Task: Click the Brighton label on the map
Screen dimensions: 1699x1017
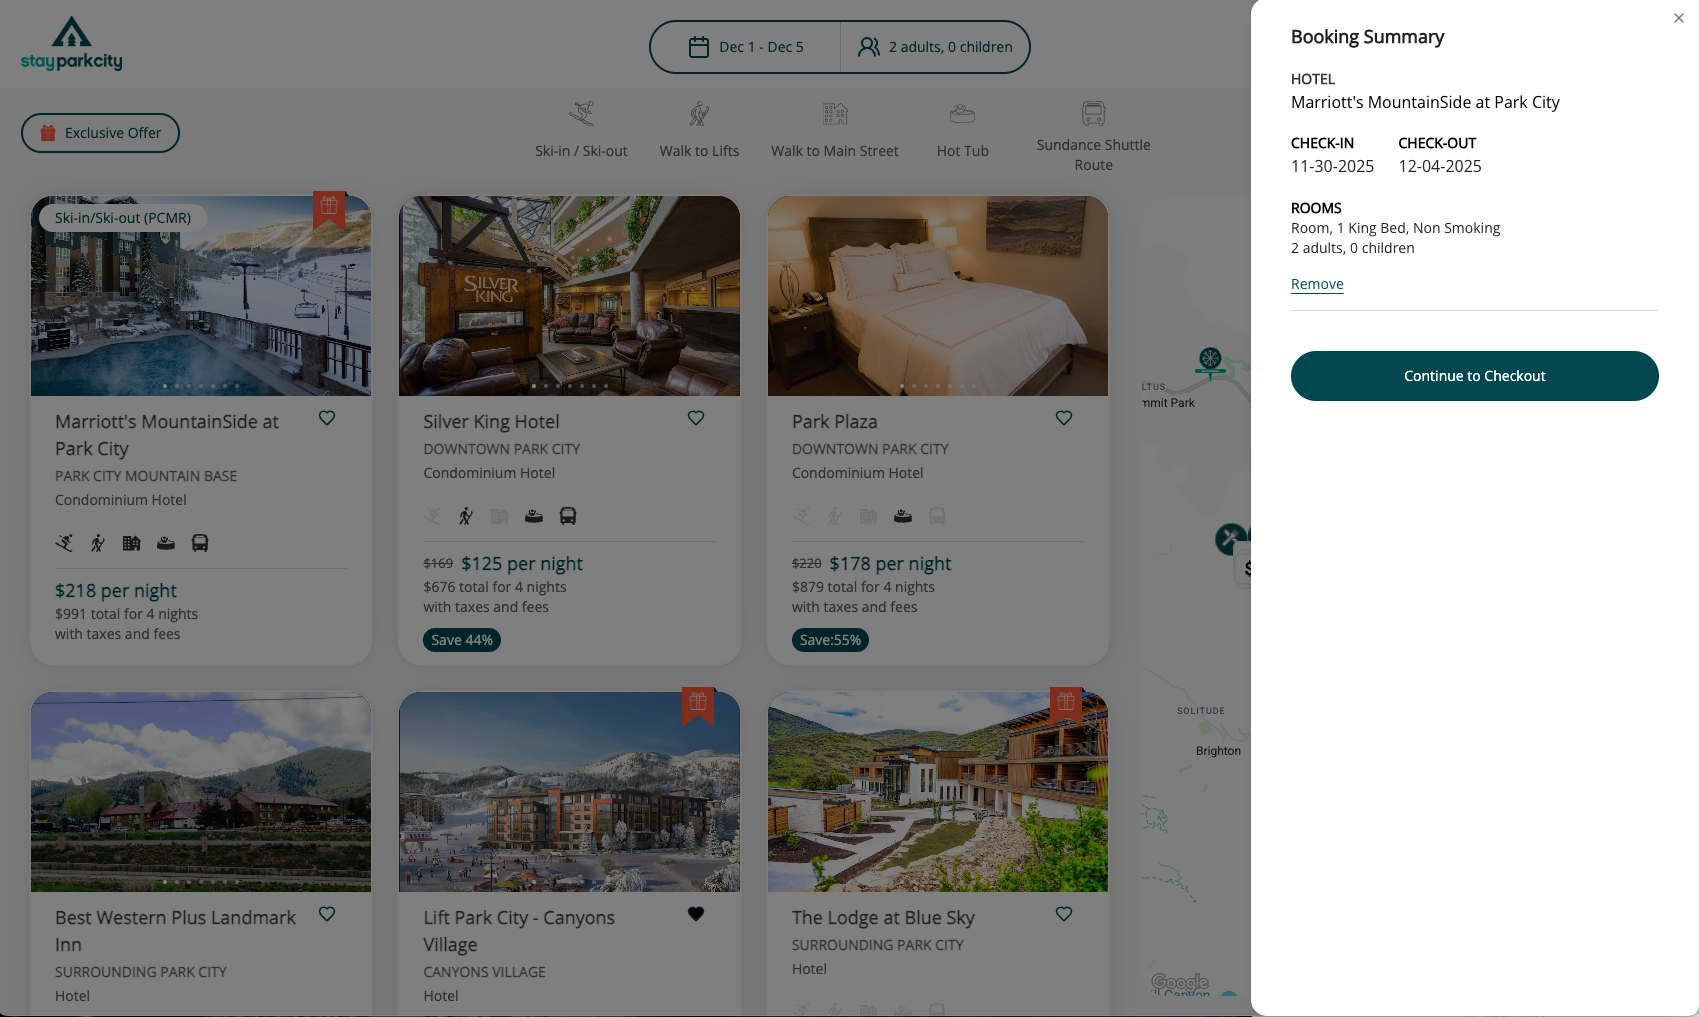Action: (1218, 751)
